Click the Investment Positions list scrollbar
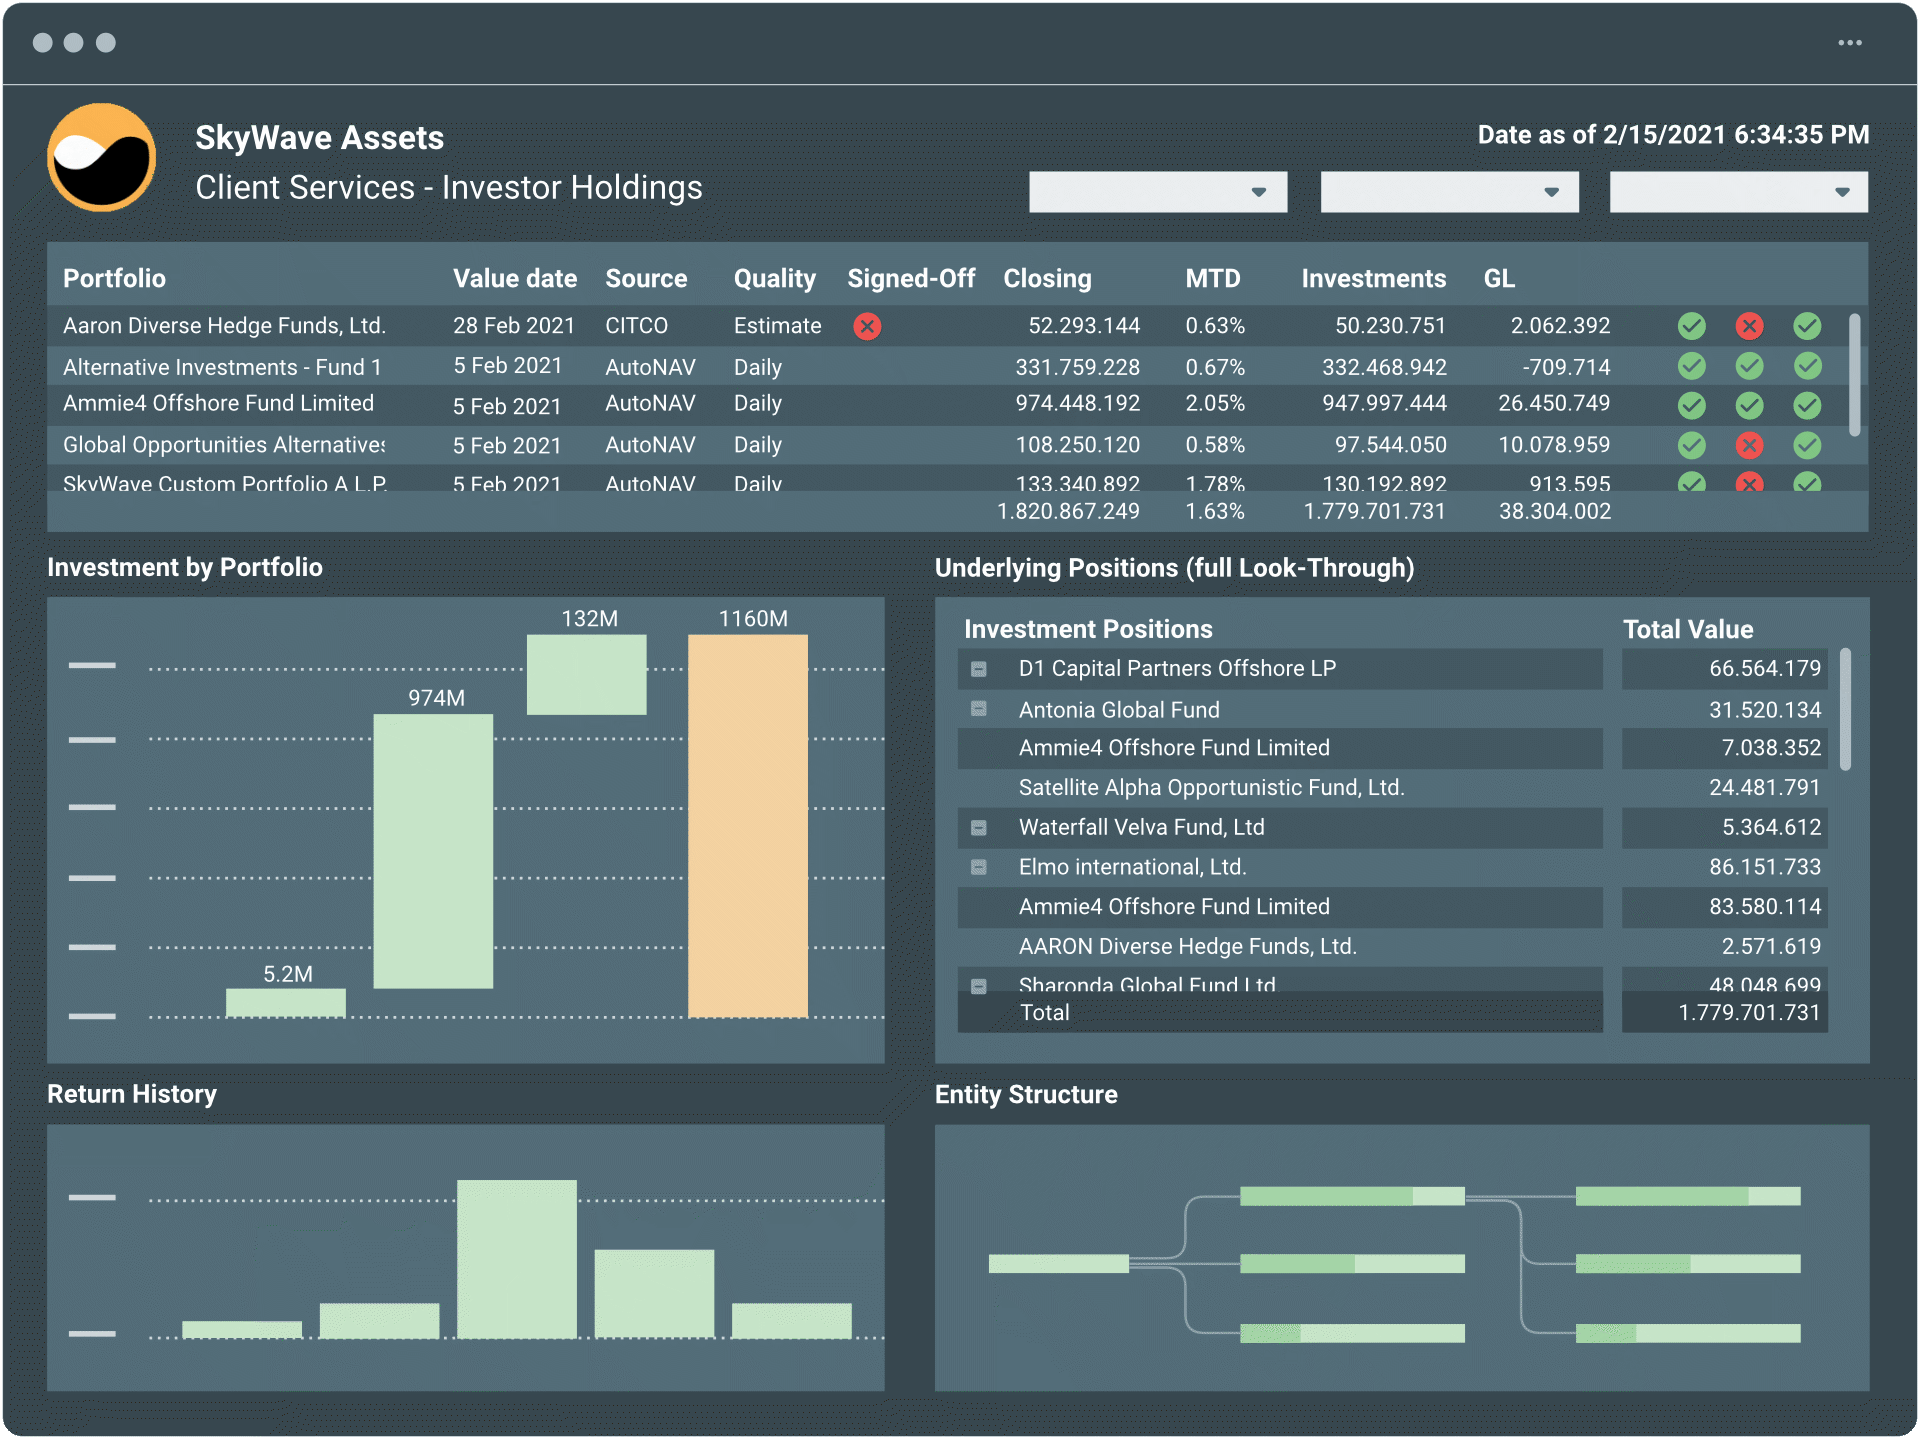Screen dimensions: 1920x1439 (1845, 710)
